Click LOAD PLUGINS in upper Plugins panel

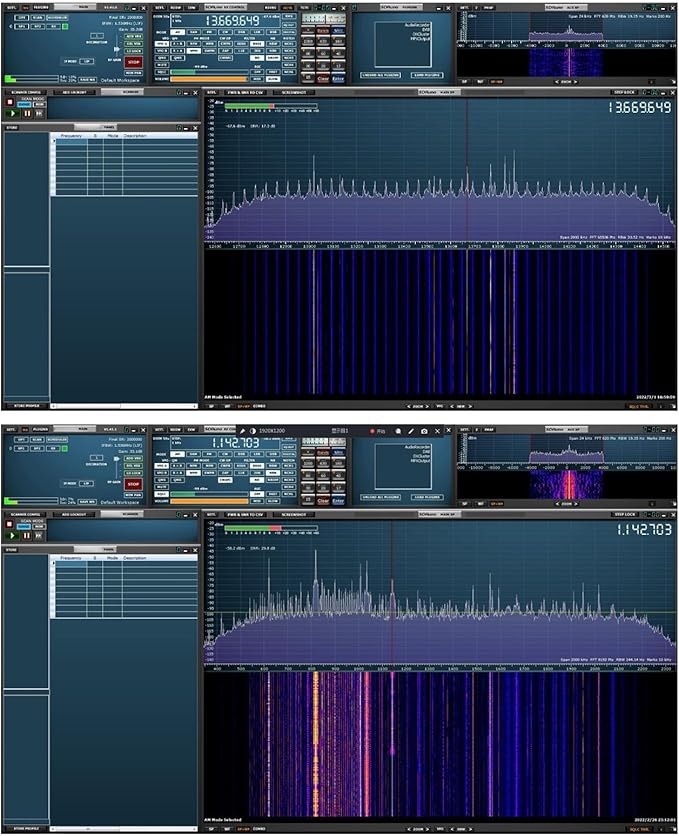426,75
